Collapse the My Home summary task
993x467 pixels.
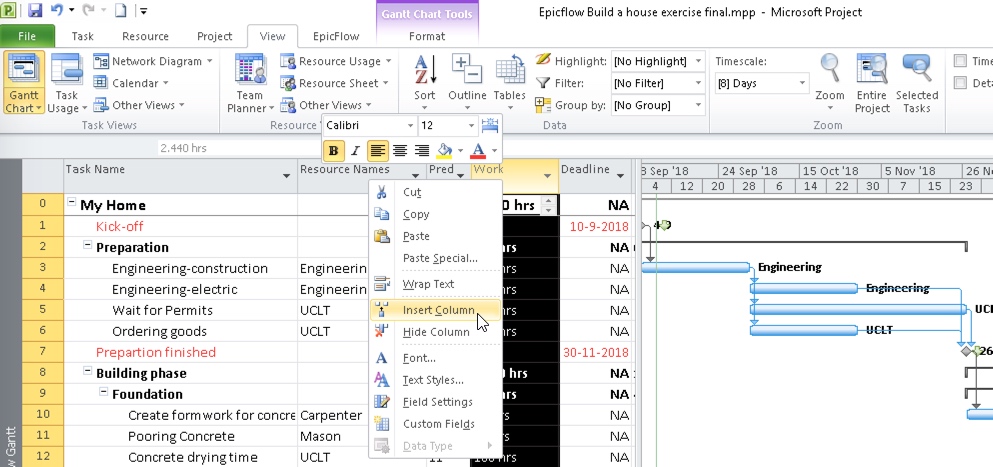(72, 202)
